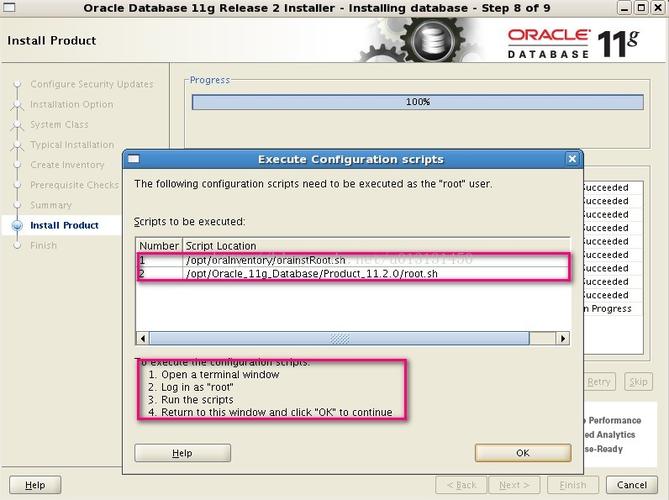The image size is (669, 500).
Task: Click the 100% progress bar
Action: coord(418,102)
